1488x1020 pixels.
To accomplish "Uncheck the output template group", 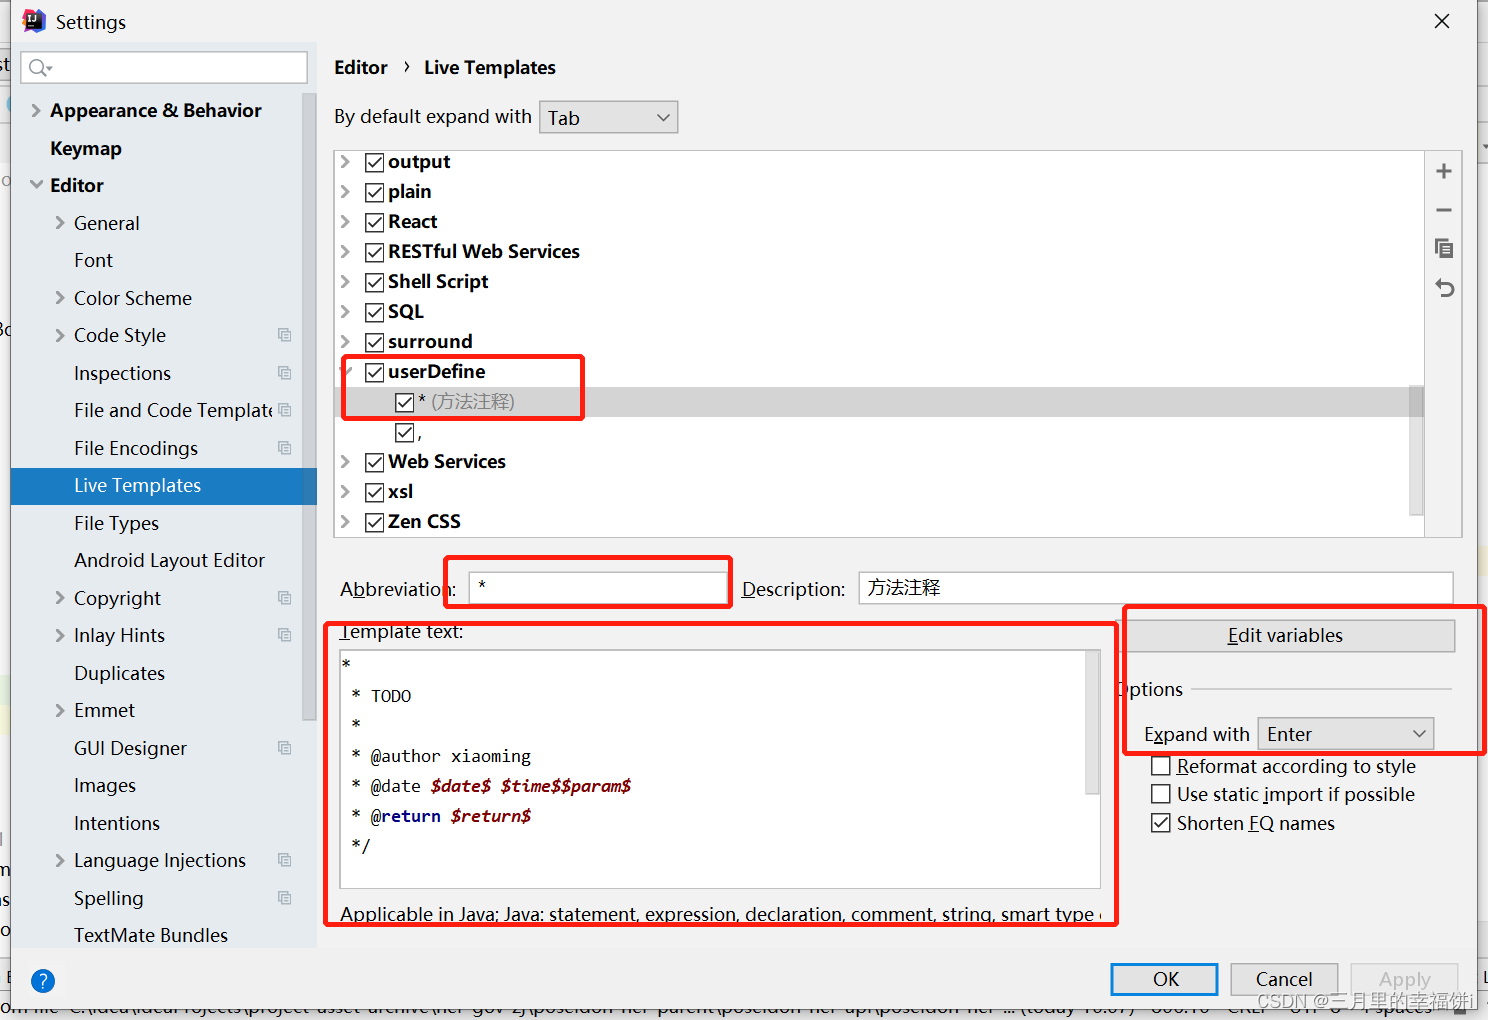I will tap(375, 162).
